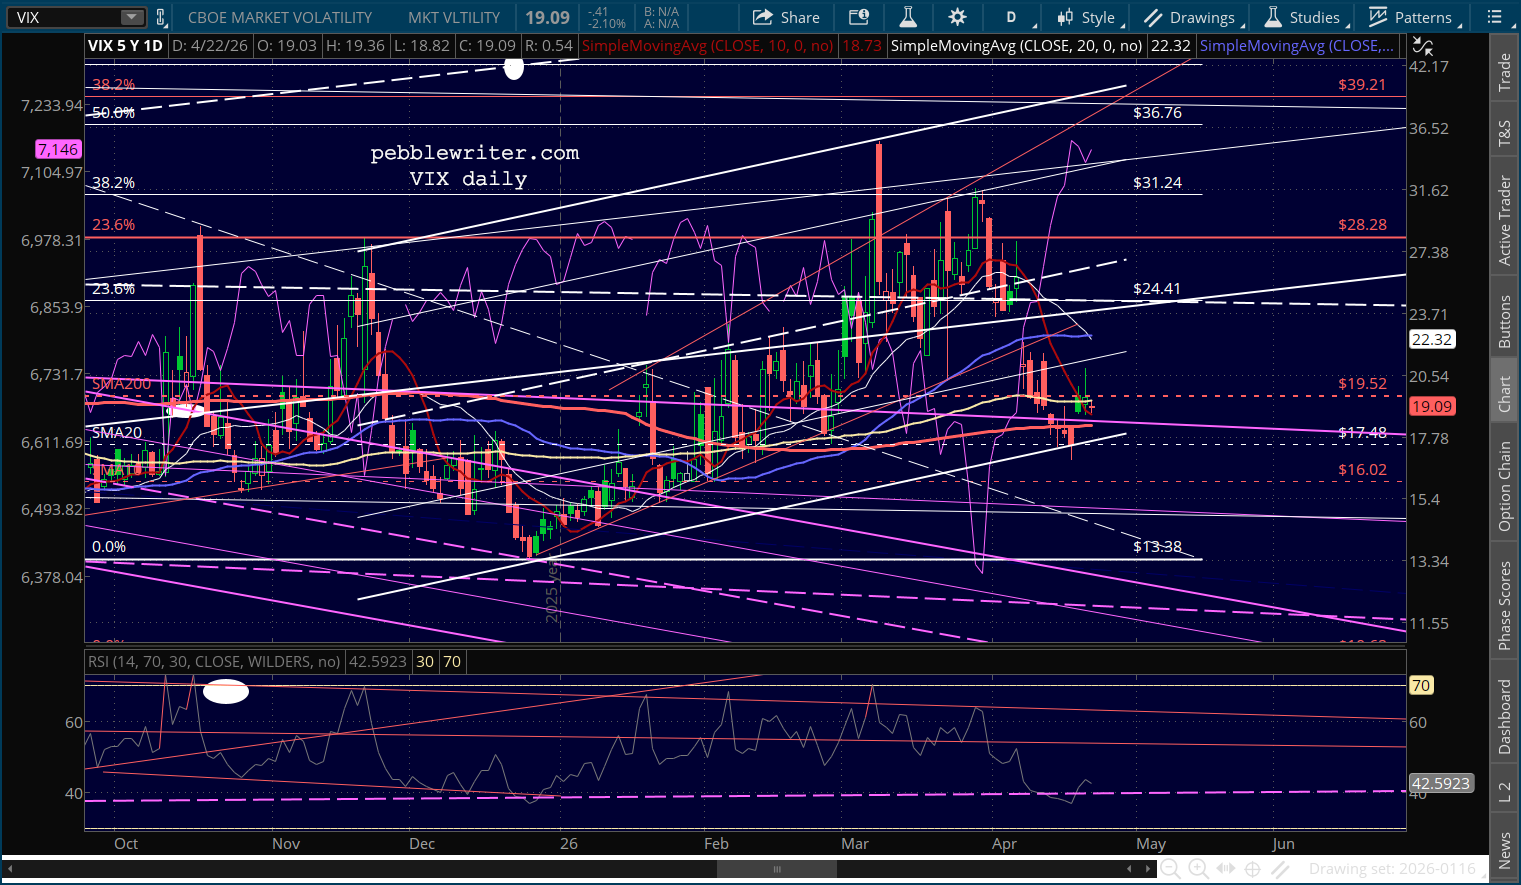The height and width of the screenshot is (885, 1521).
Task: Click the CBOE MARKET VOLATILITY description
Action: point(280,18)
